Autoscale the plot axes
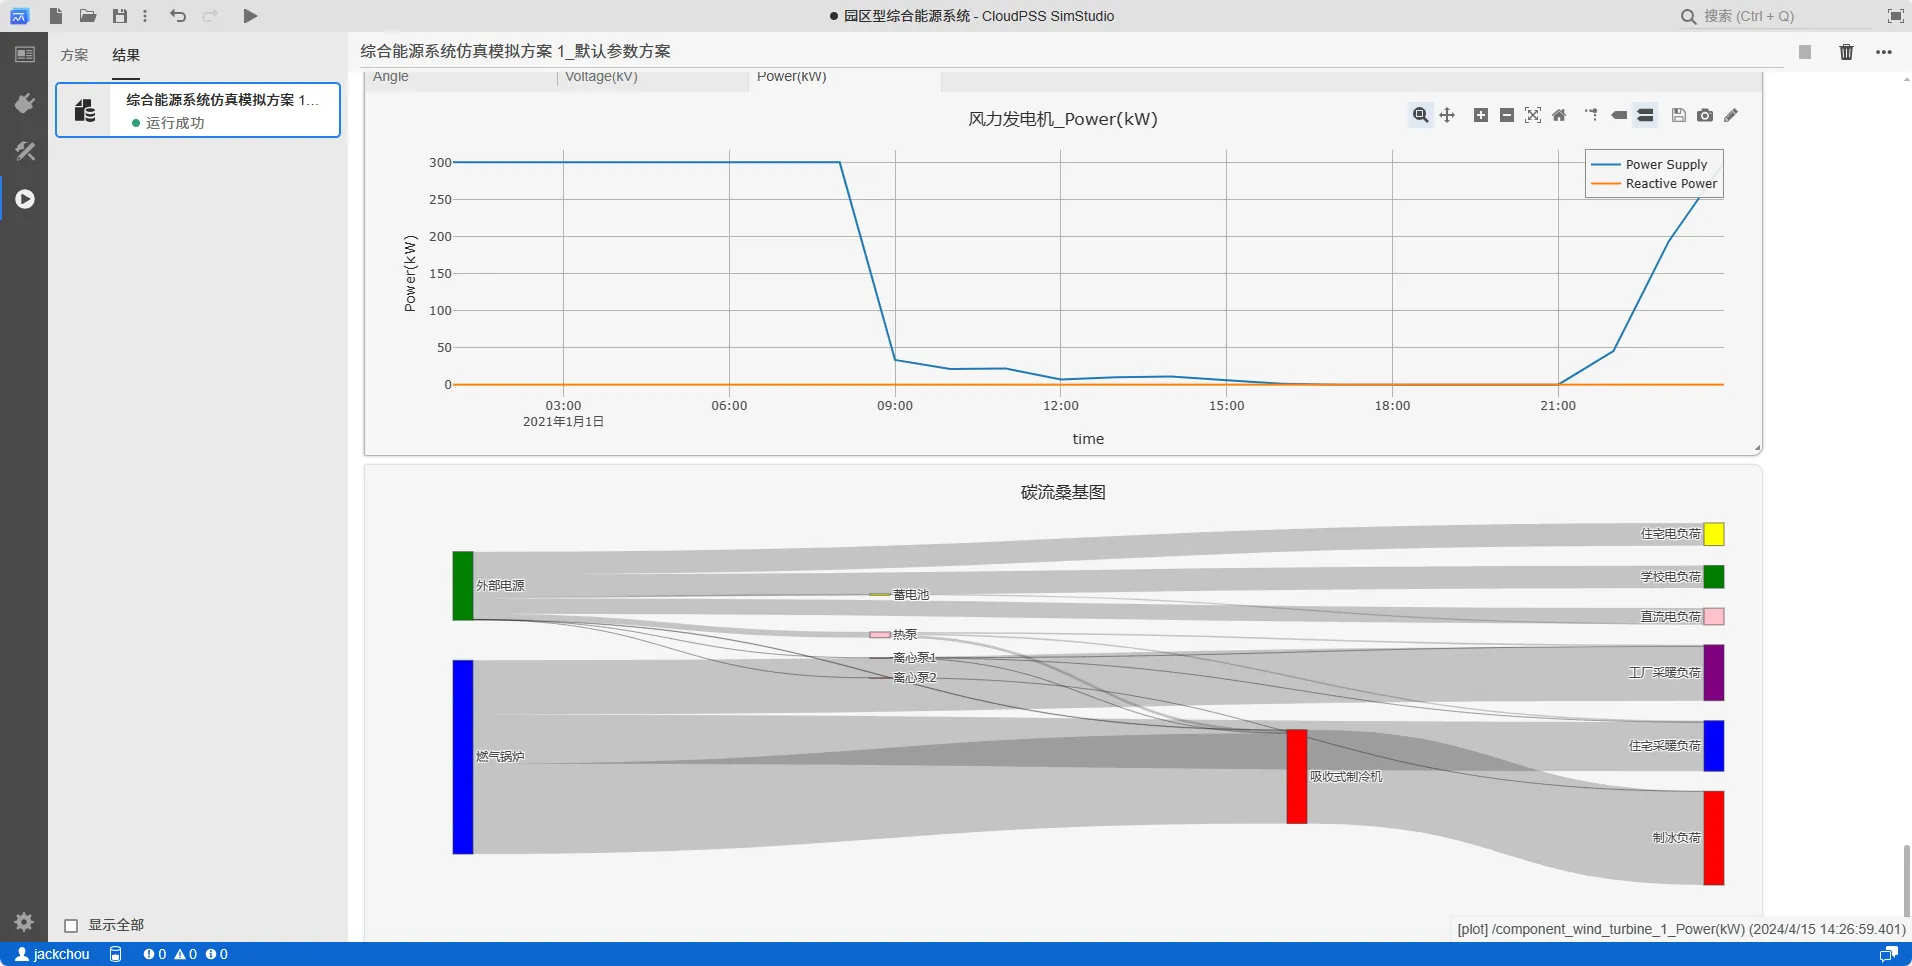 tap(1533, 115)
